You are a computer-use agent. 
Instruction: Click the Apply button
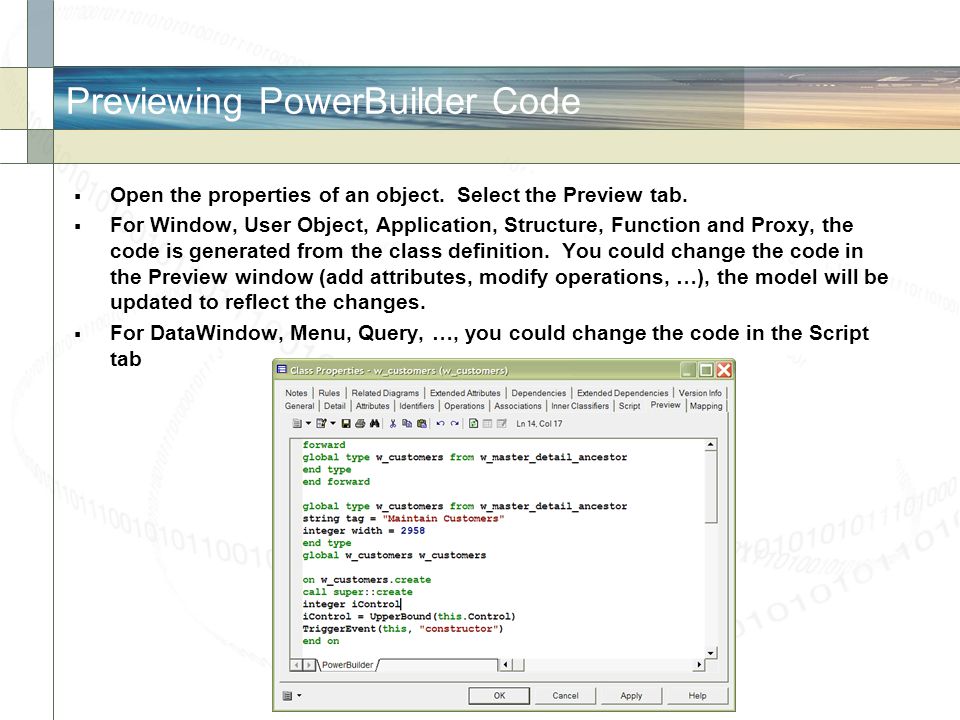click(x=631, y=696)
